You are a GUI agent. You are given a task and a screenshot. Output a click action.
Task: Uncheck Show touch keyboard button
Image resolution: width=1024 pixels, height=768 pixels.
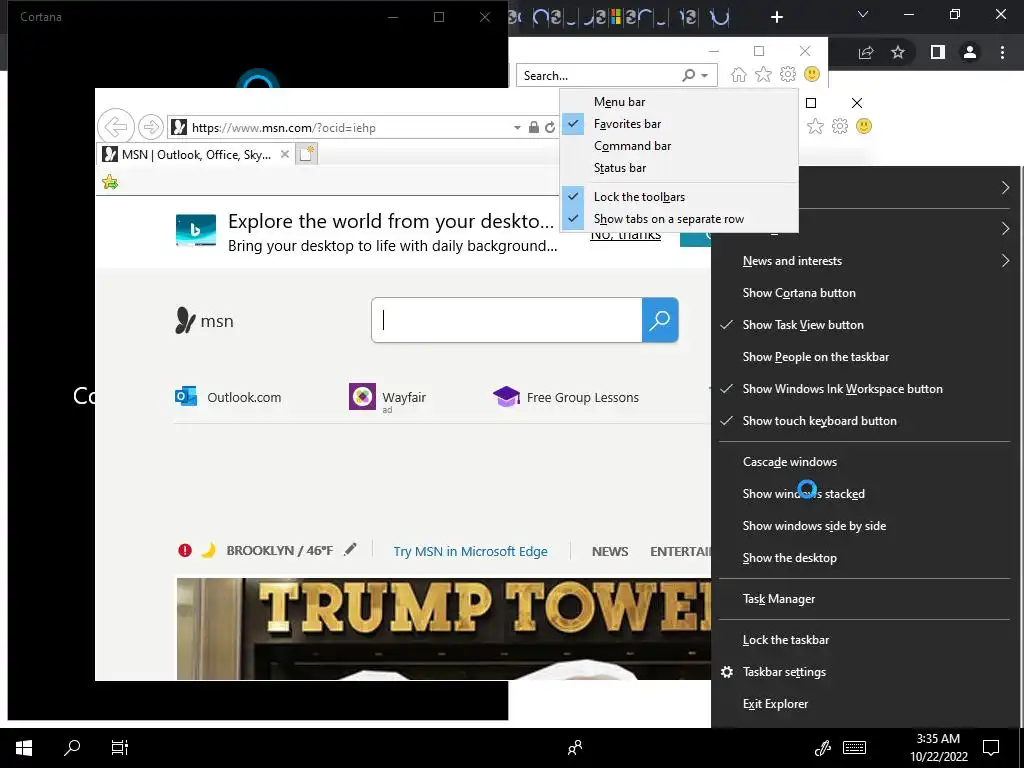point(865,421)
